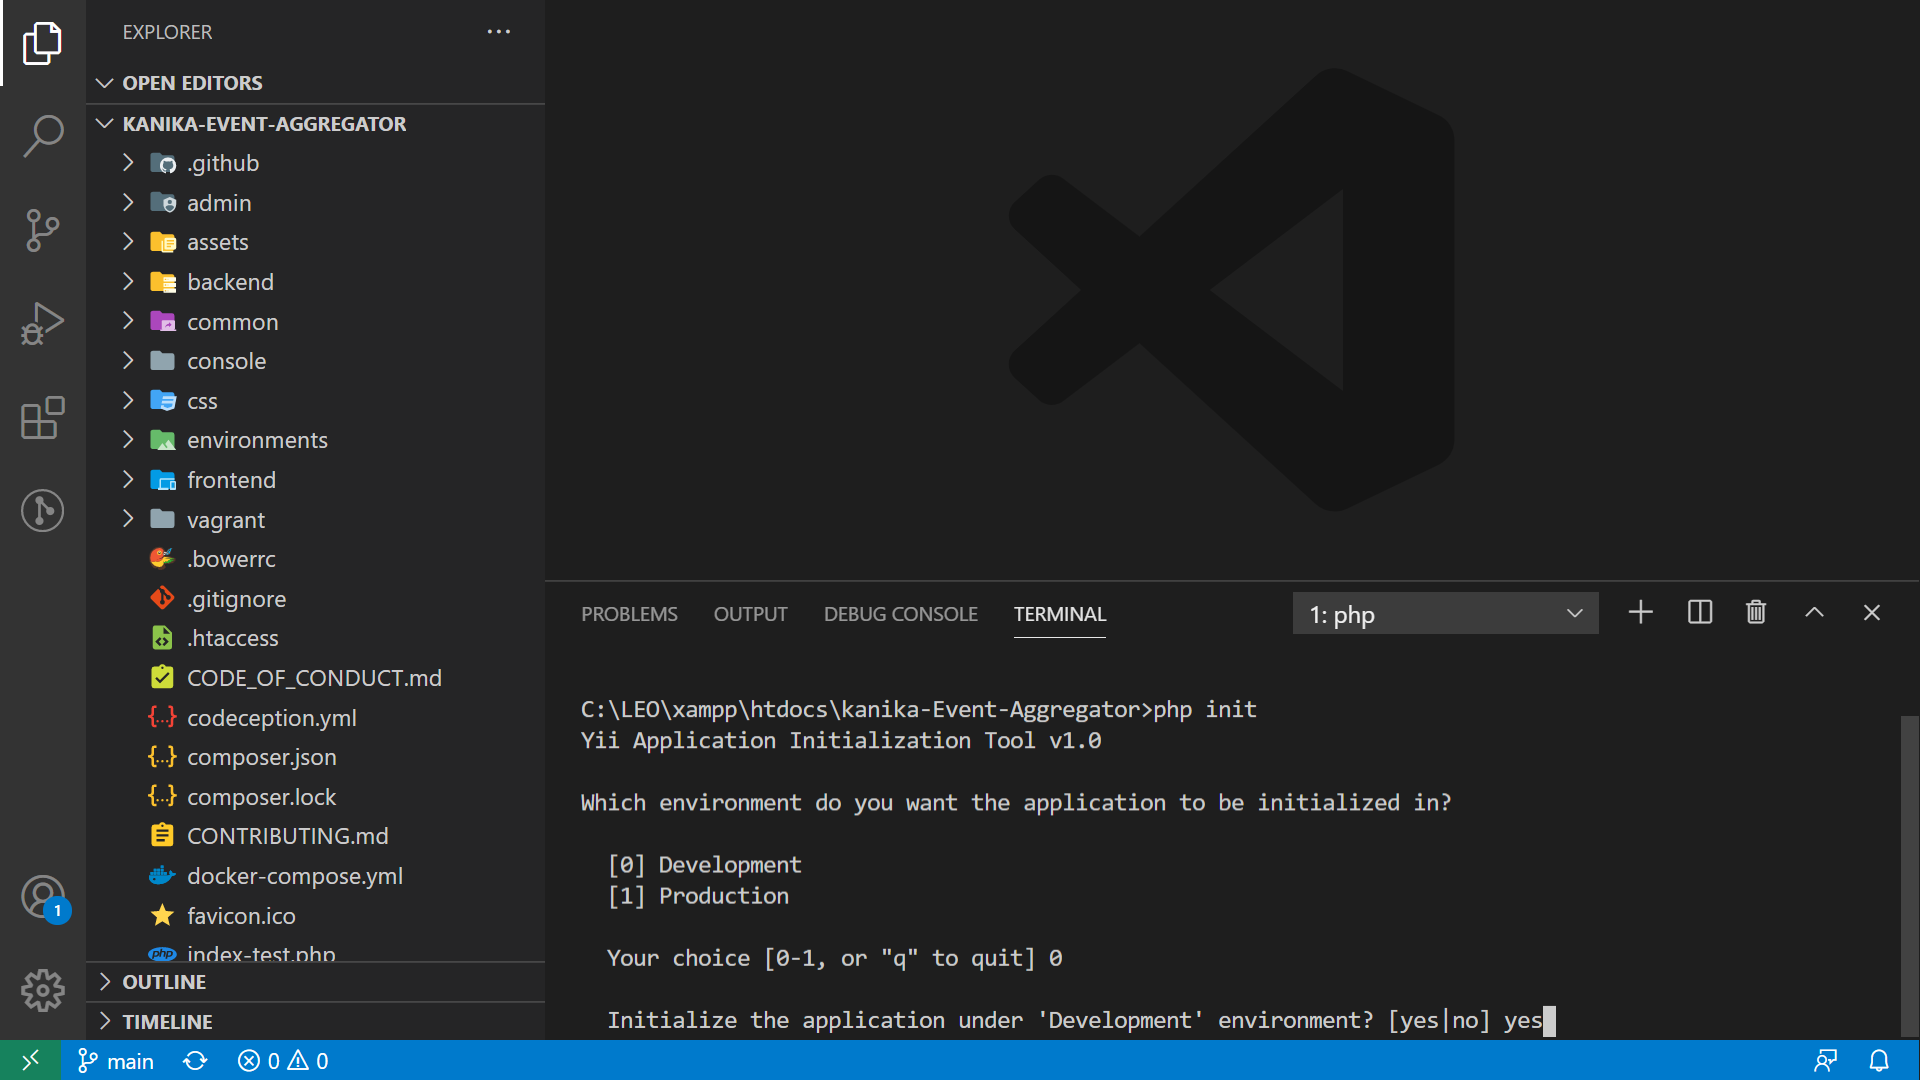Expand the frontend folder
Viewport: 1920px width, 1080px height.
pos(316,480)
